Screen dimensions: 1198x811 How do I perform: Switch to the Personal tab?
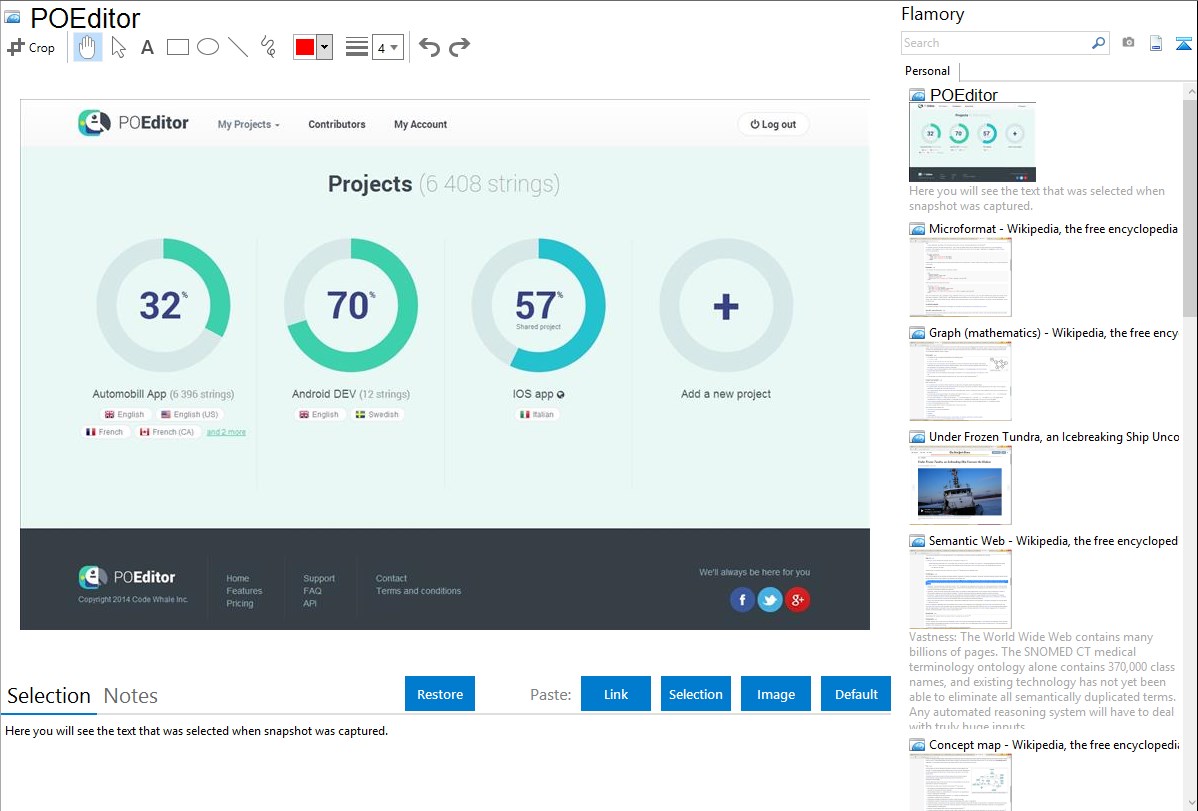(928, 71)
